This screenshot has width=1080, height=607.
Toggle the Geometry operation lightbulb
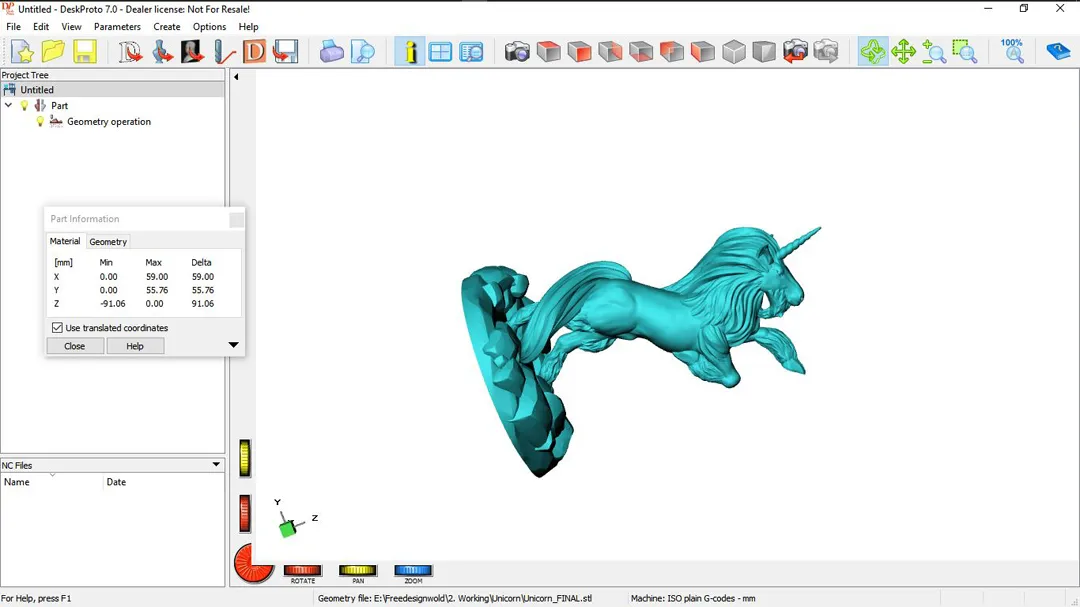click(40, 121)
